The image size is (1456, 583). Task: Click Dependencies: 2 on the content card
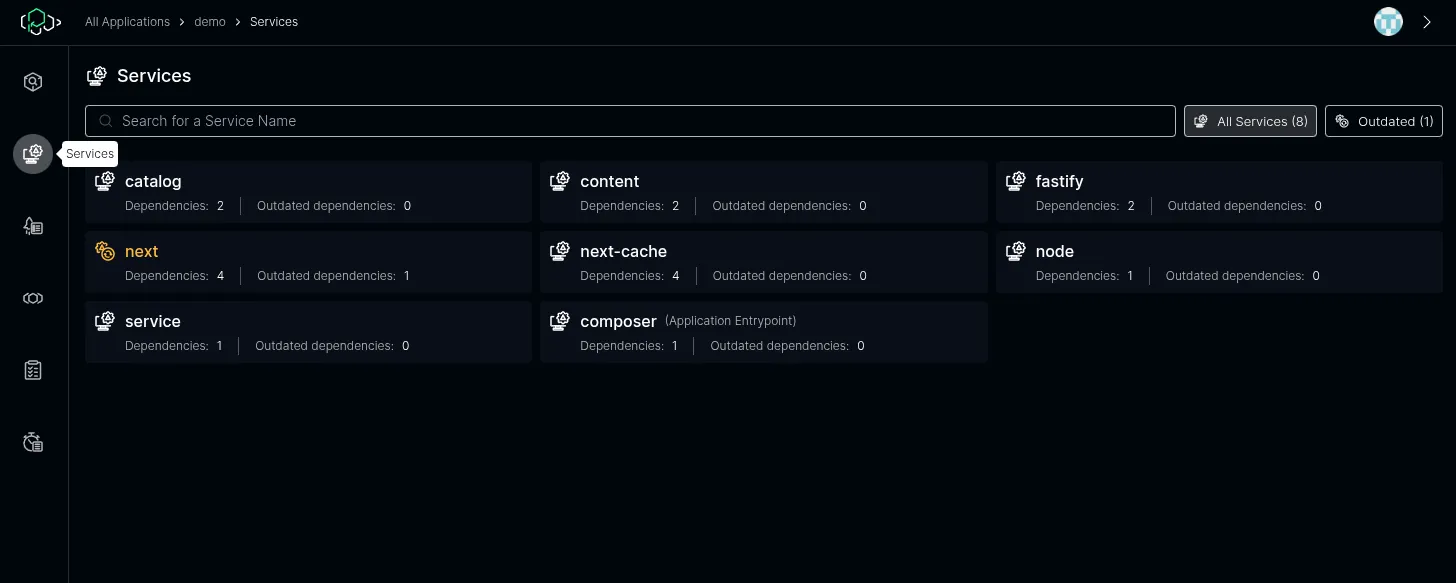(630, 206)
